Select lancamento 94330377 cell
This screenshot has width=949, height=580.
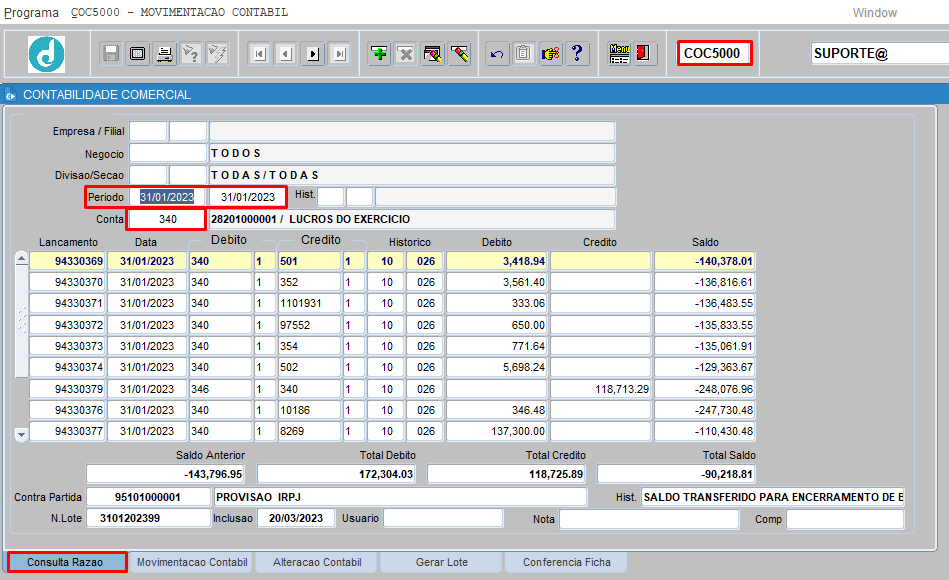(x=67, y=431)
